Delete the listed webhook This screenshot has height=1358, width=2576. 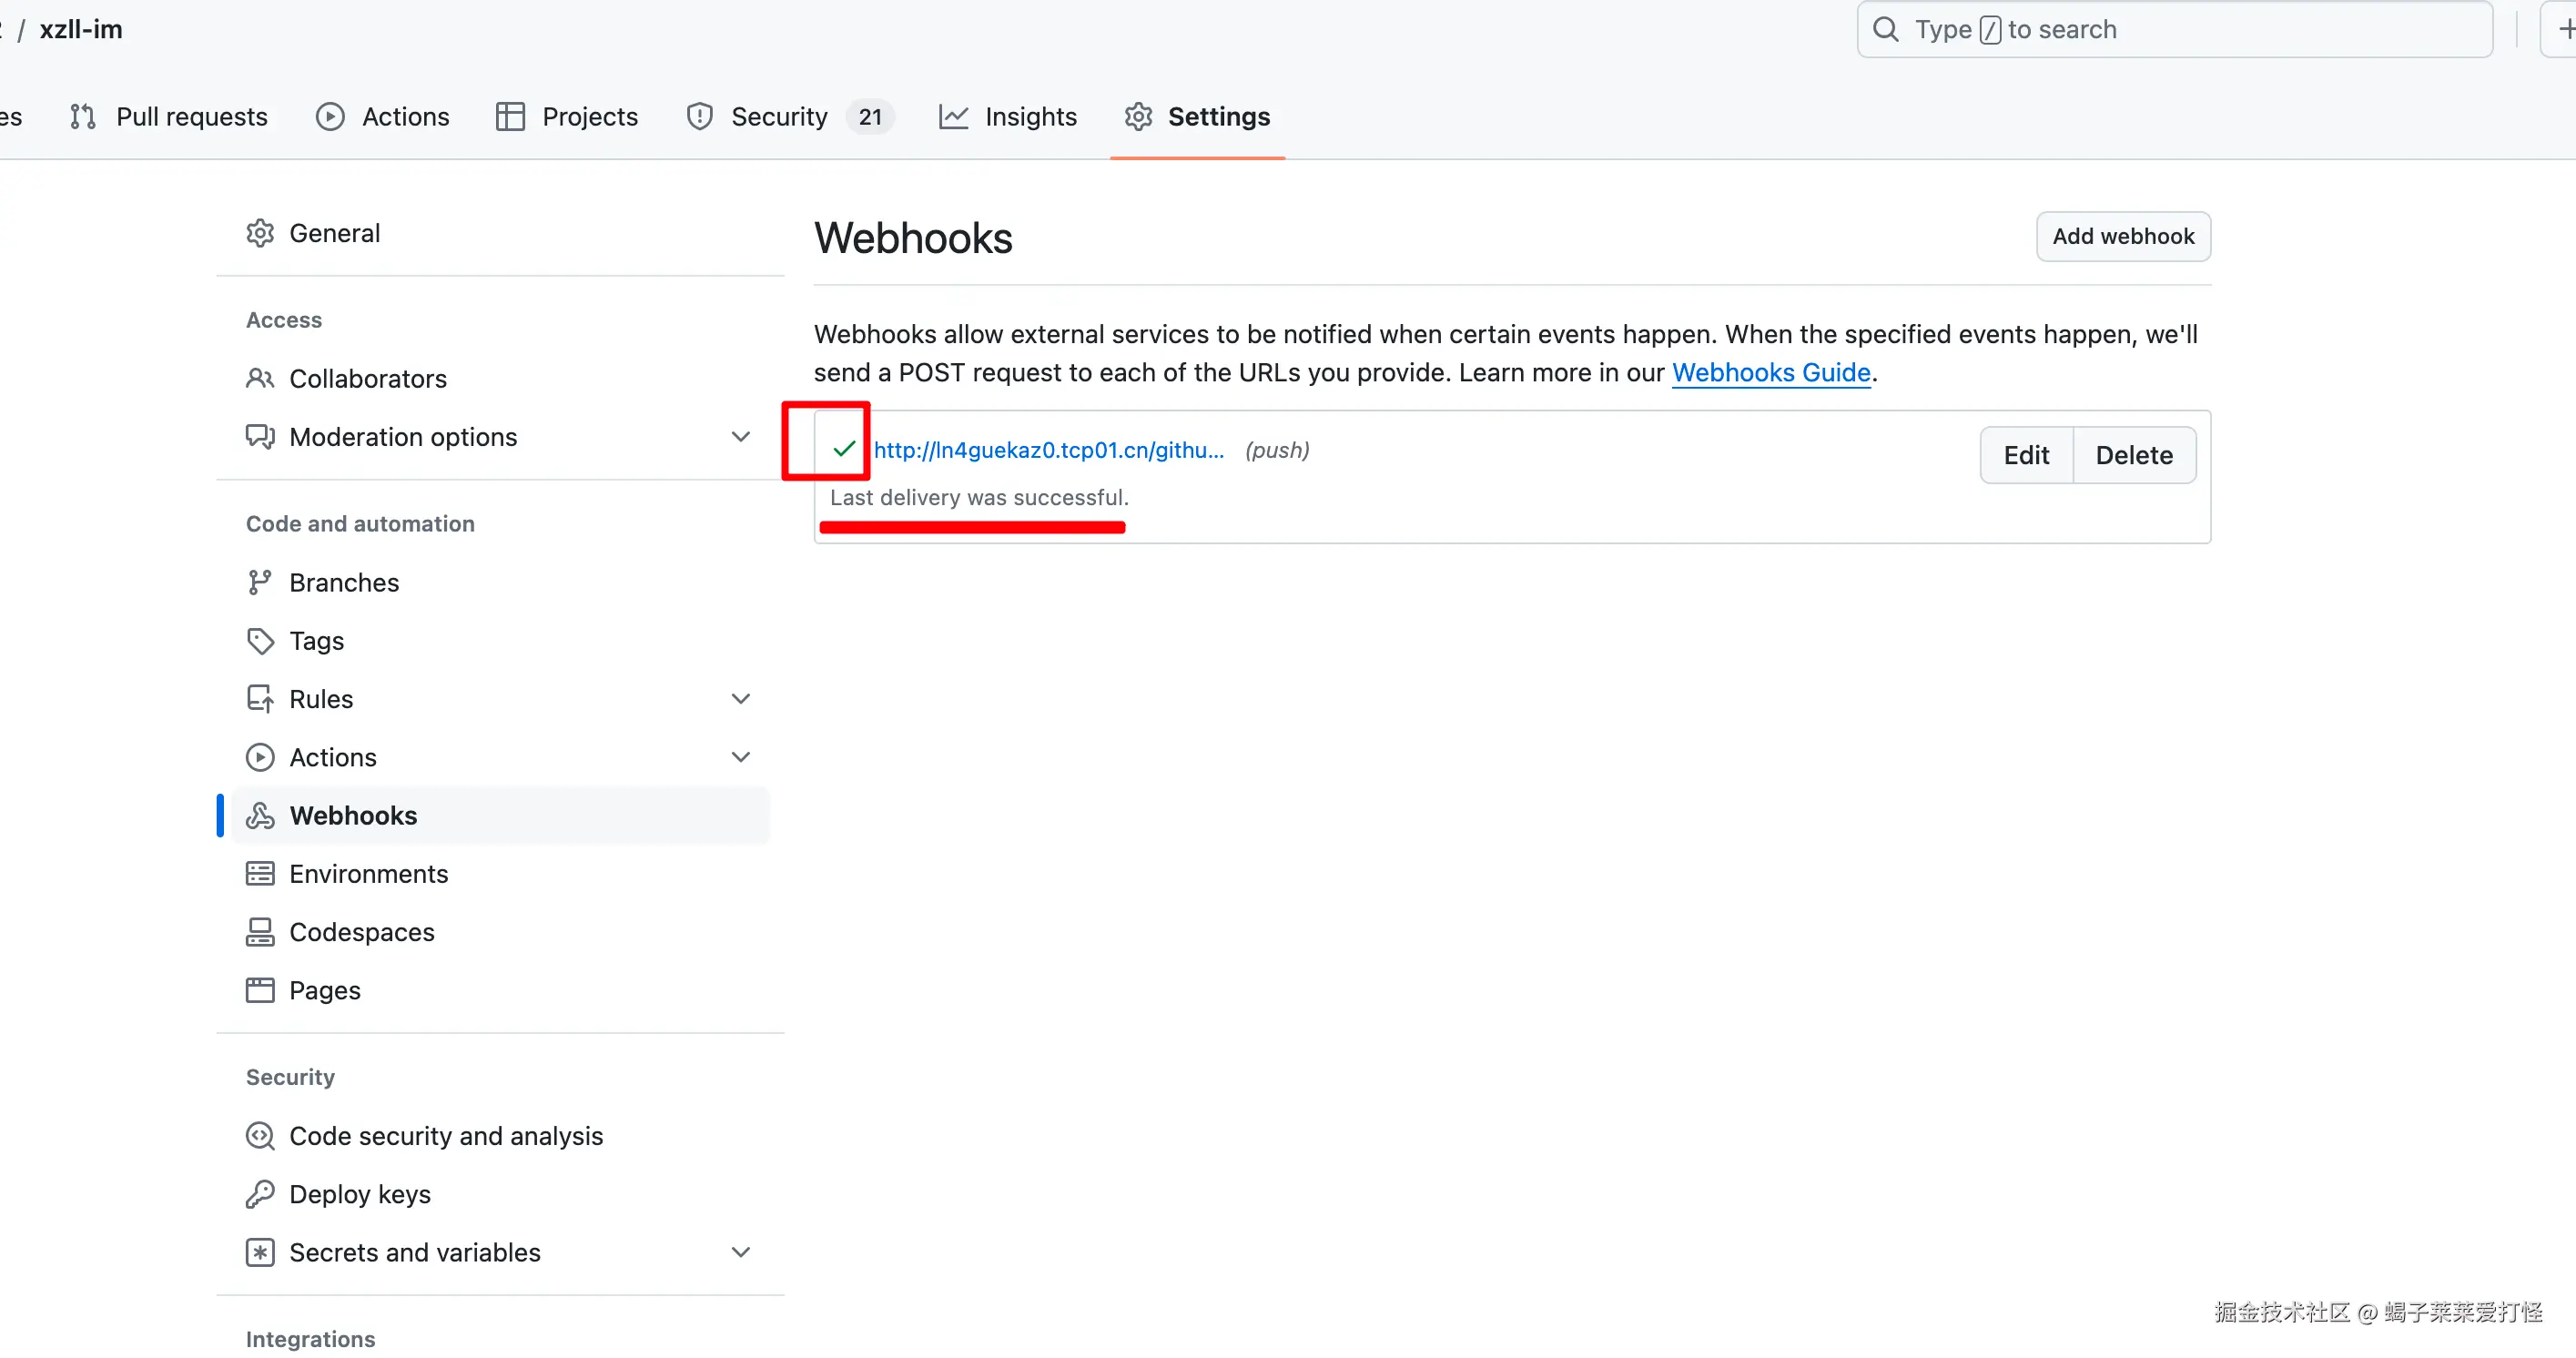pyautogui.click(x=2133, y=455)
